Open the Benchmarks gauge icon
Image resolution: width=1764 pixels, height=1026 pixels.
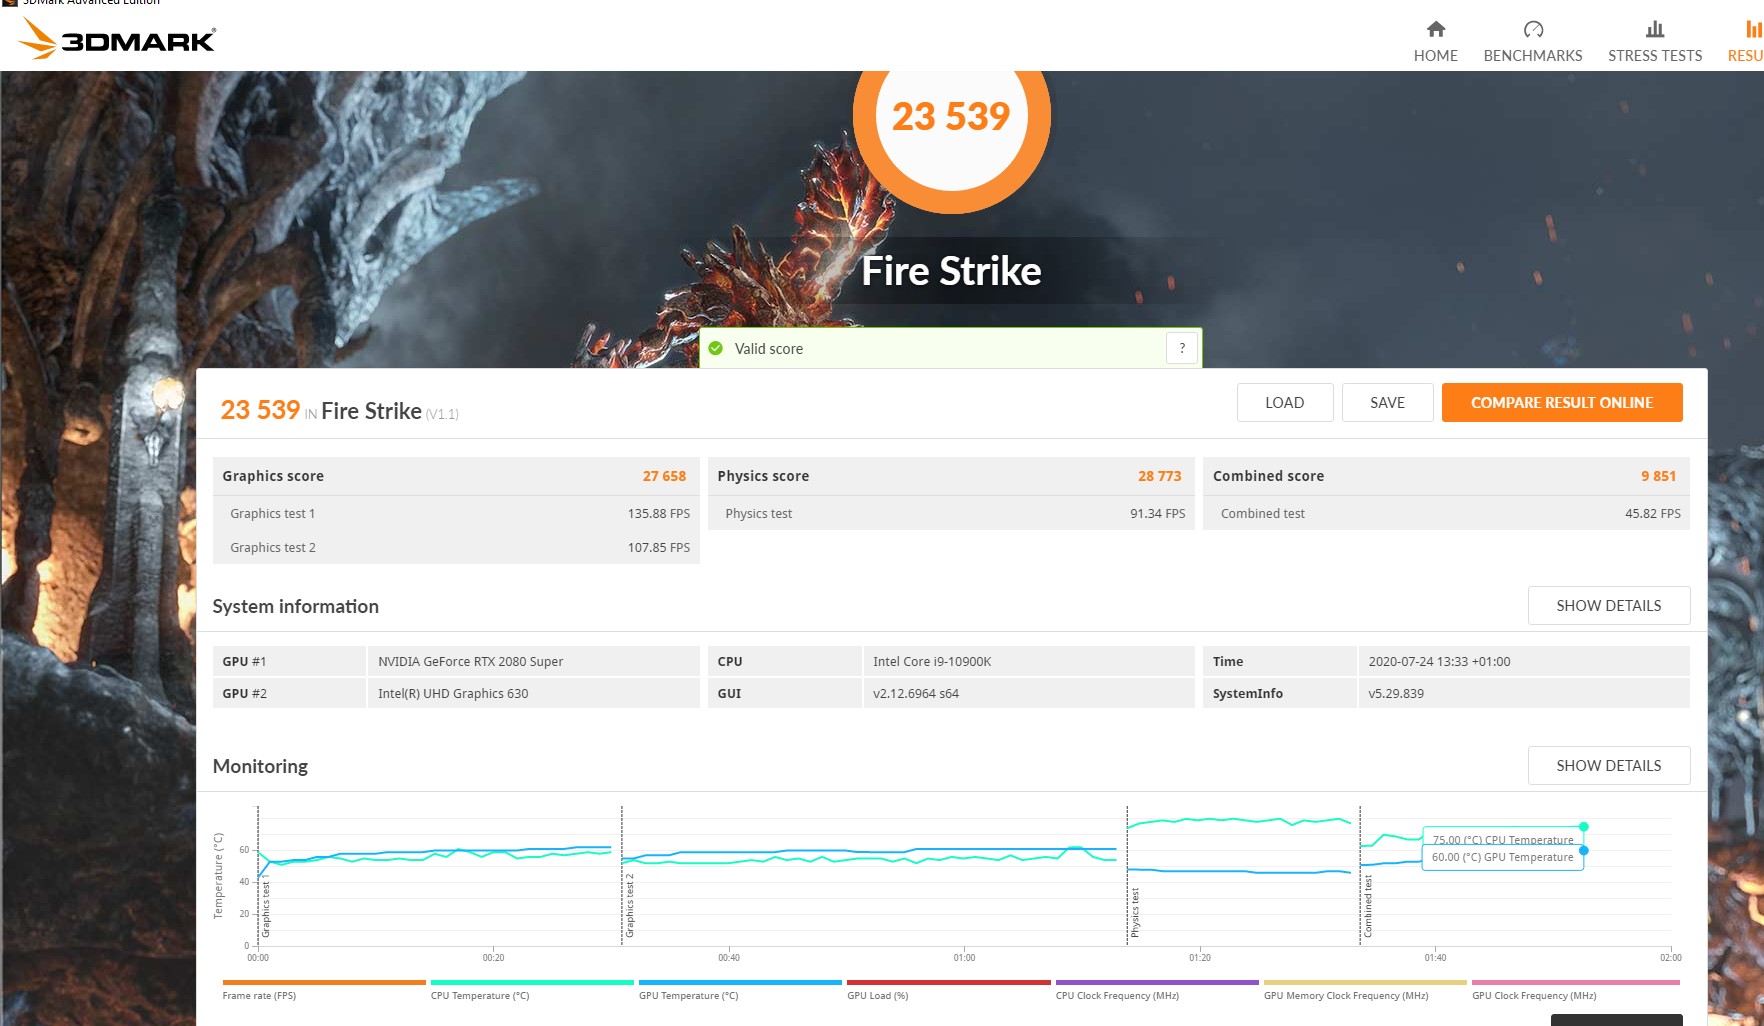point(1533,29)
